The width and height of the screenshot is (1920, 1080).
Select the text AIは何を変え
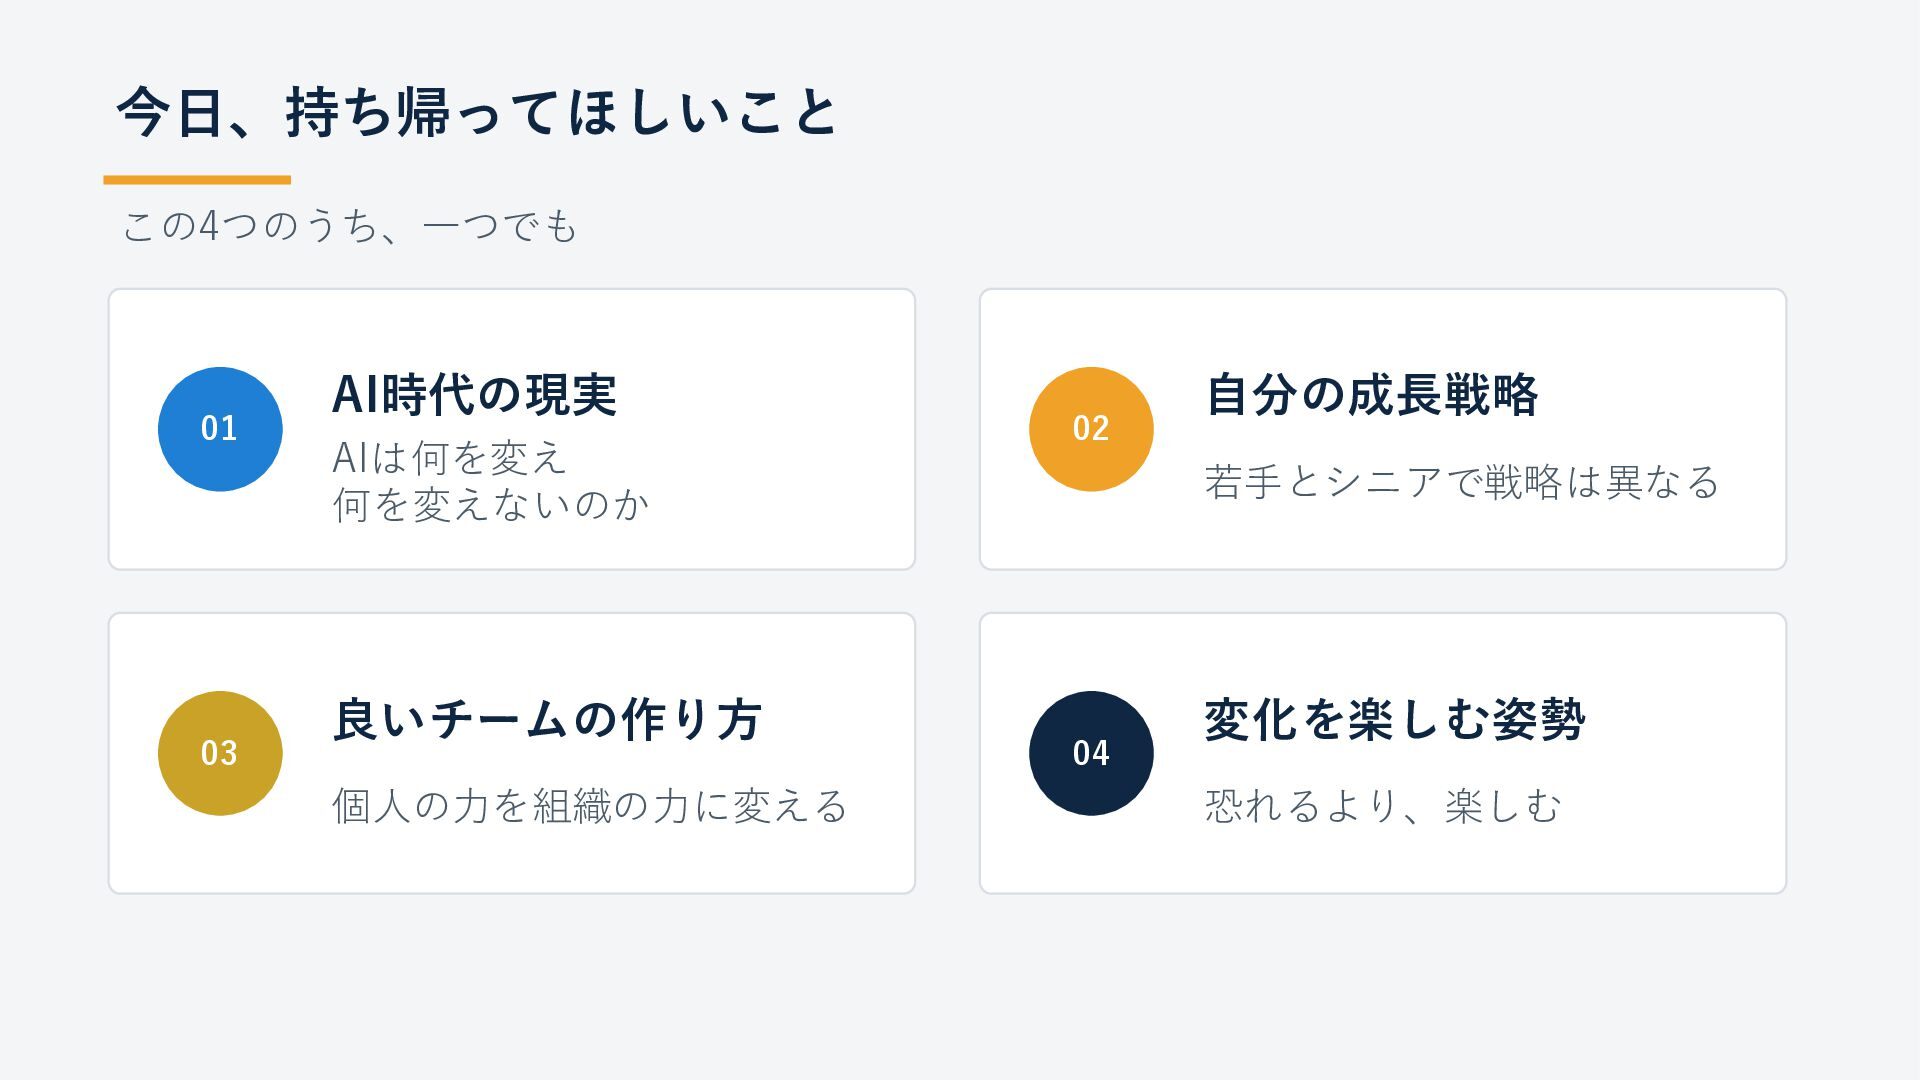click(x=450, y=458)
